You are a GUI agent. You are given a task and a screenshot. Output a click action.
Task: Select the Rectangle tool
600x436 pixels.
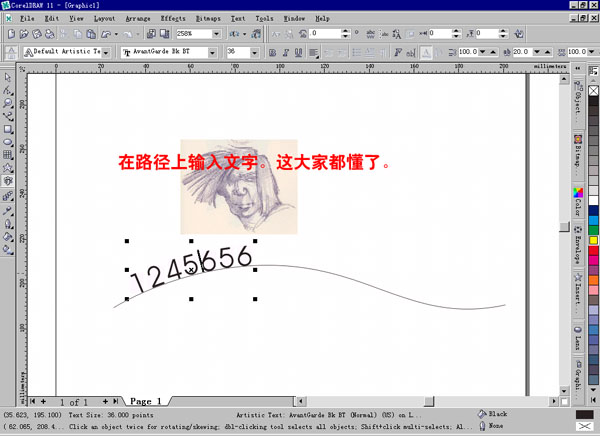(x=8, y=129)
